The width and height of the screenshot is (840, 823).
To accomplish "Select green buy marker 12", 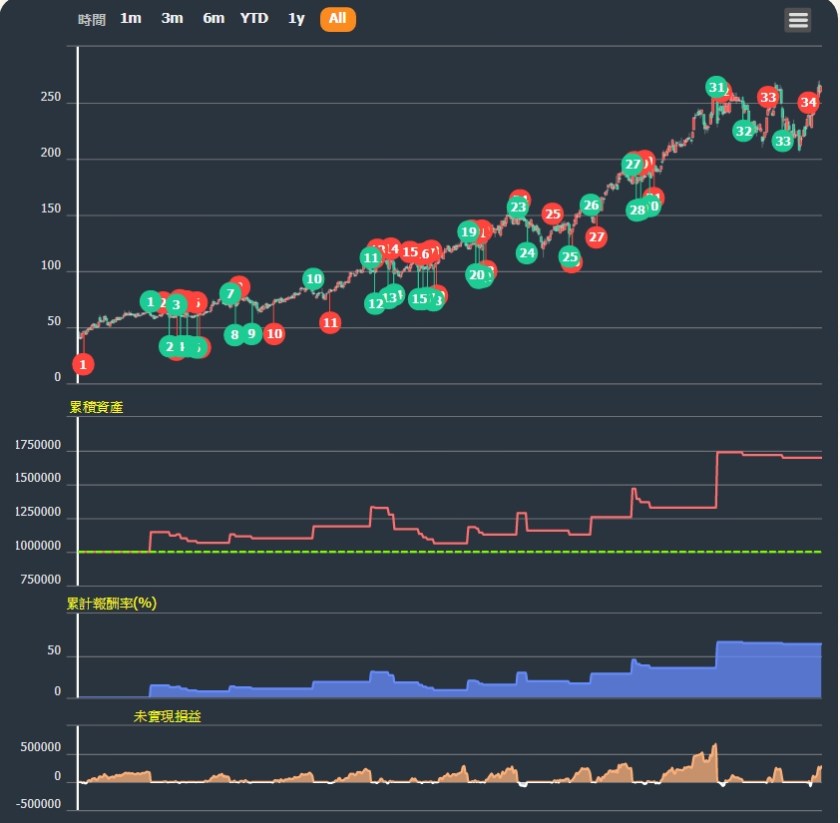I will tap(374, 303).
